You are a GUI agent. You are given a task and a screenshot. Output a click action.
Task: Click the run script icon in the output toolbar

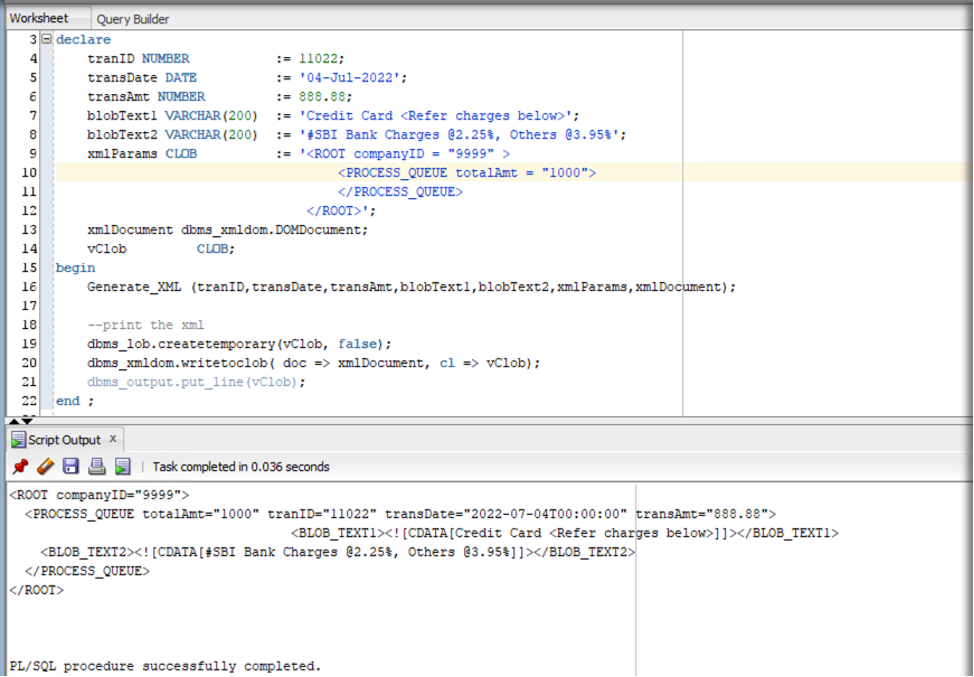coord(122,466)
